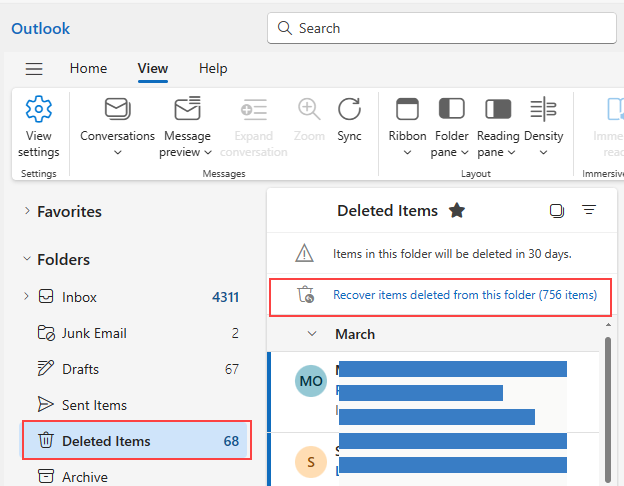
Task: Open the Inbox folder label
Action: 79,297
